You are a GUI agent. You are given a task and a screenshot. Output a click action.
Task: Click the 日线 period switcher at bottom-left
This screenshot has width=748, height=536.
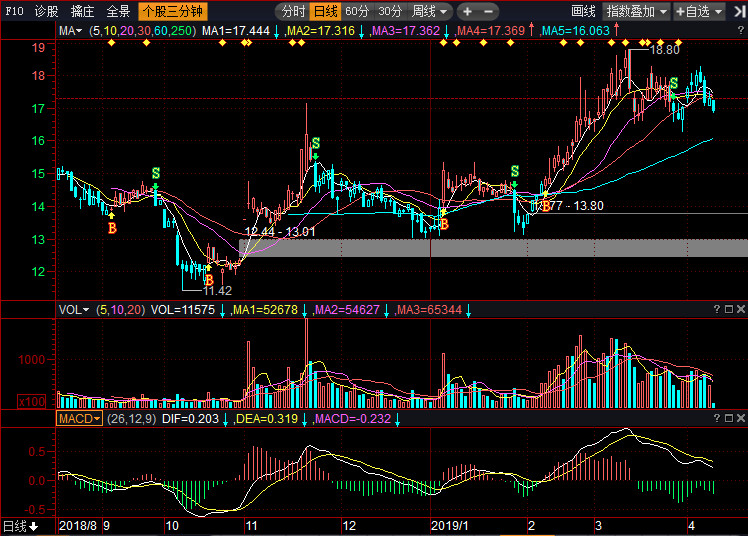click(21, 526)
